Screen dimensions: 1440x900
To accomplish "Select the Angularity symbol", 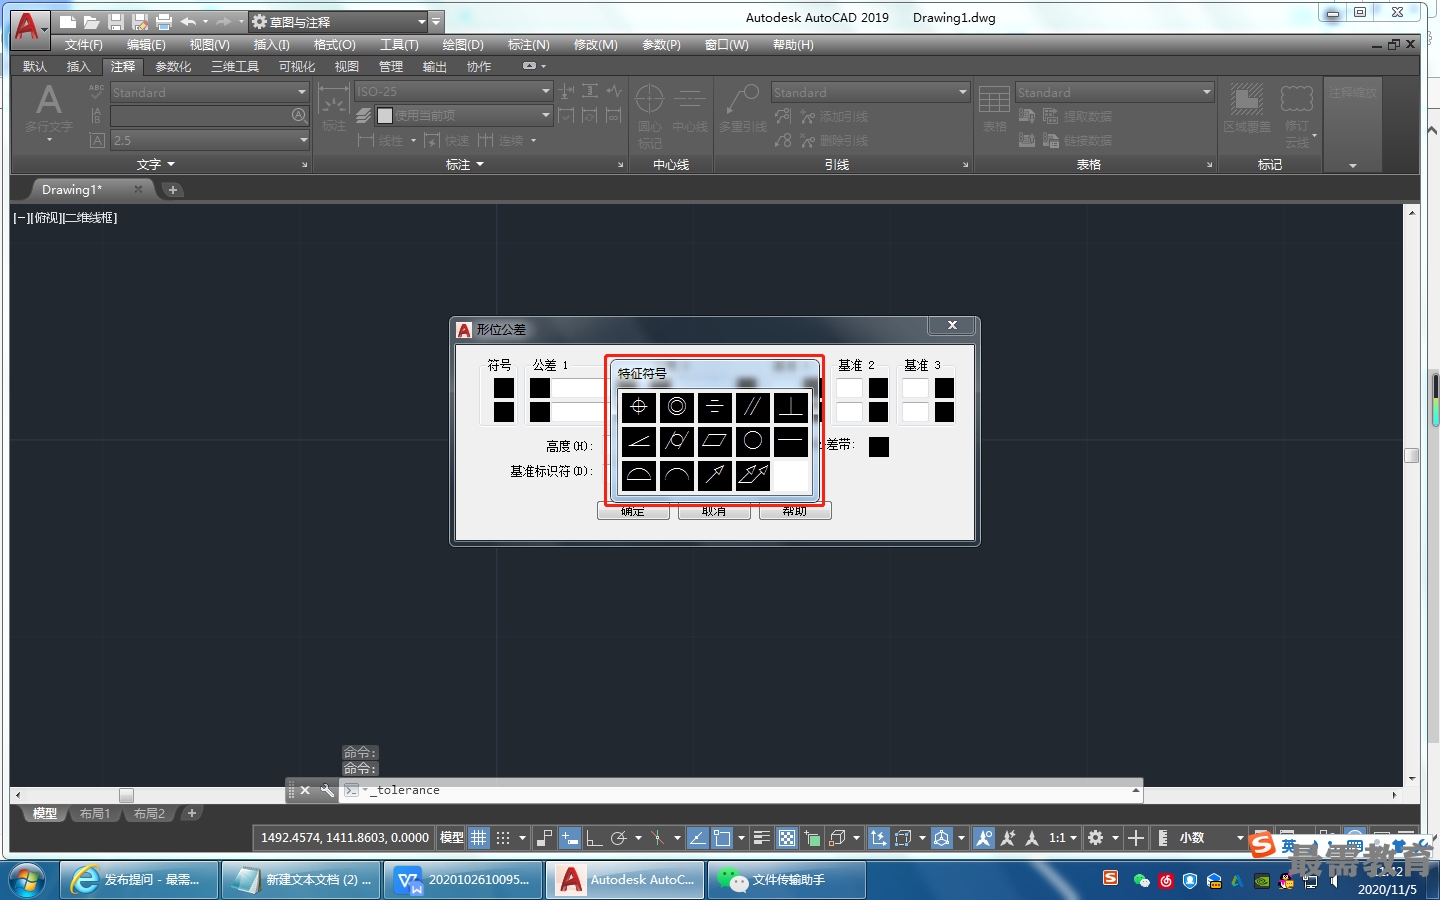I will point(638,441).
